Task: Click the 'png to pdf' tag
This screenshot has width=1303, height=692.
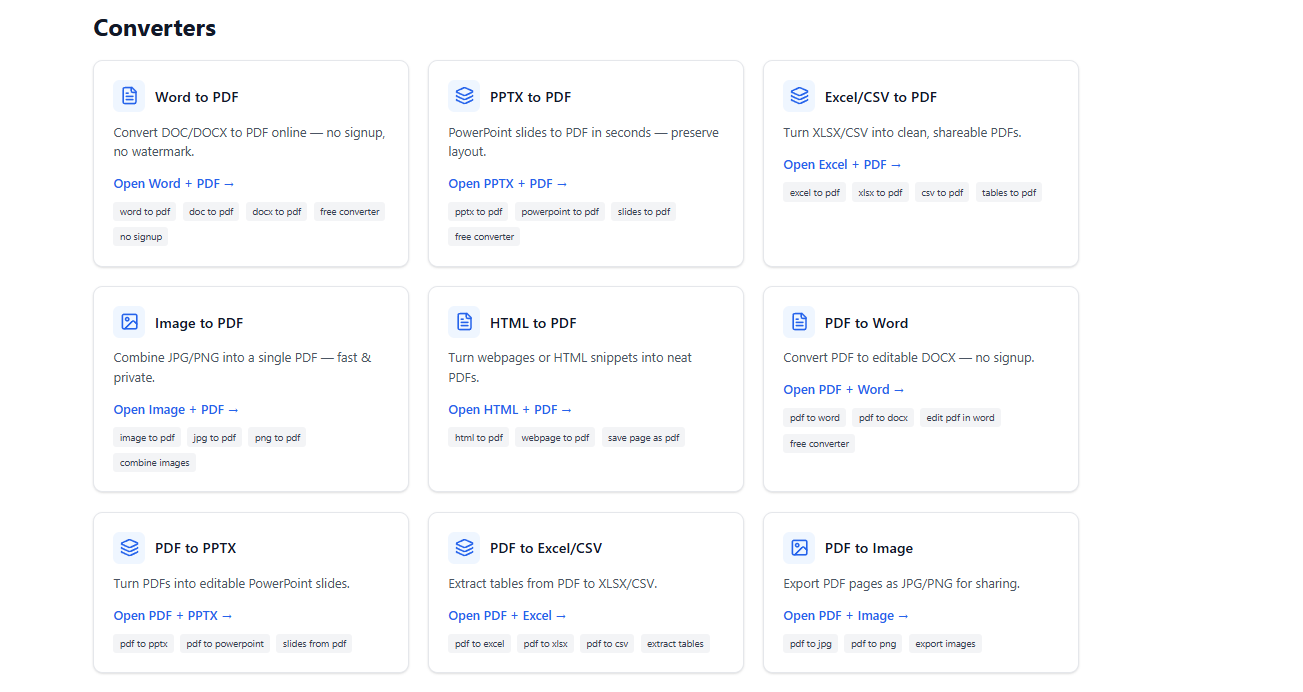Action: coord(277,438)
